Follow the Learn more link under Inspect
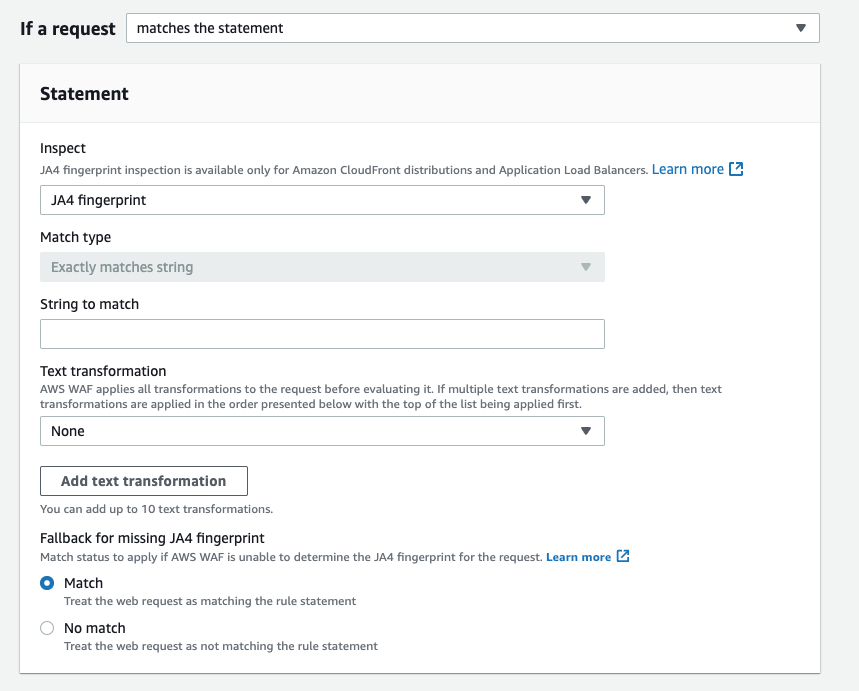This screenshot has width=859, height=691. pos(688,169)
